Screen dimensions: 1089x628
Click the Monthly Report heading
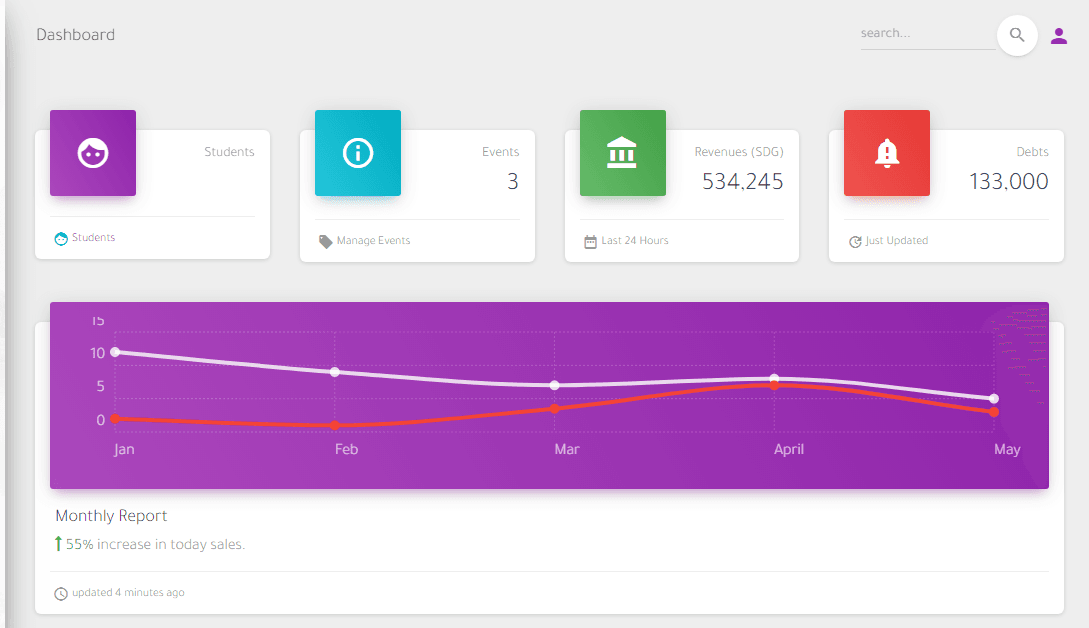click(x=111, y=516)
